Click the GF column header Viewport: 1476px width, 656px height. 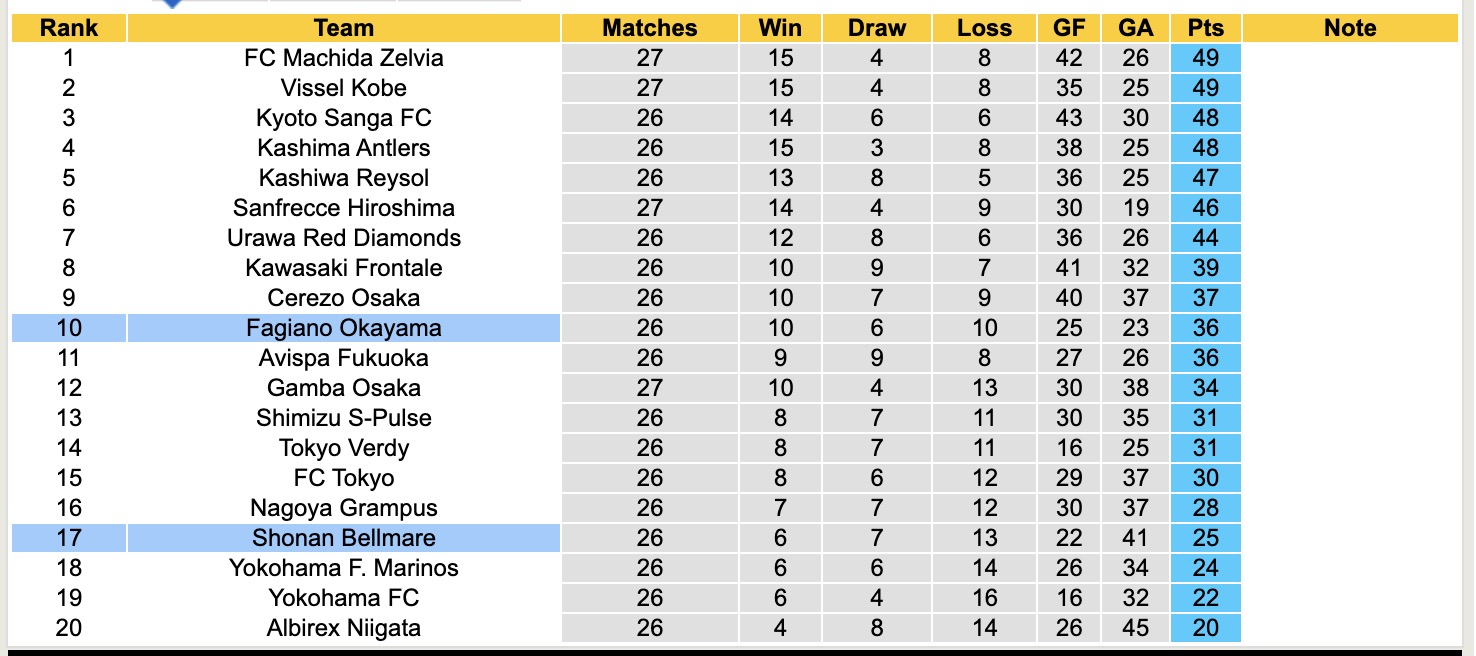(x=1069, y=28)
